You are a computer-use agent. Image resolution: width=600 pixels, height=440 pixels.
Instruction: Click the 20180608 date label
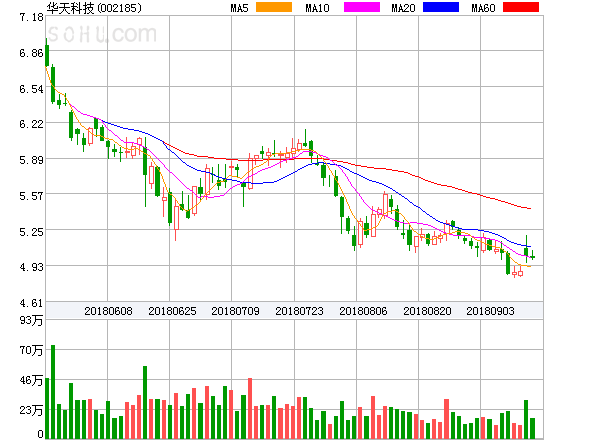[107, 311]
